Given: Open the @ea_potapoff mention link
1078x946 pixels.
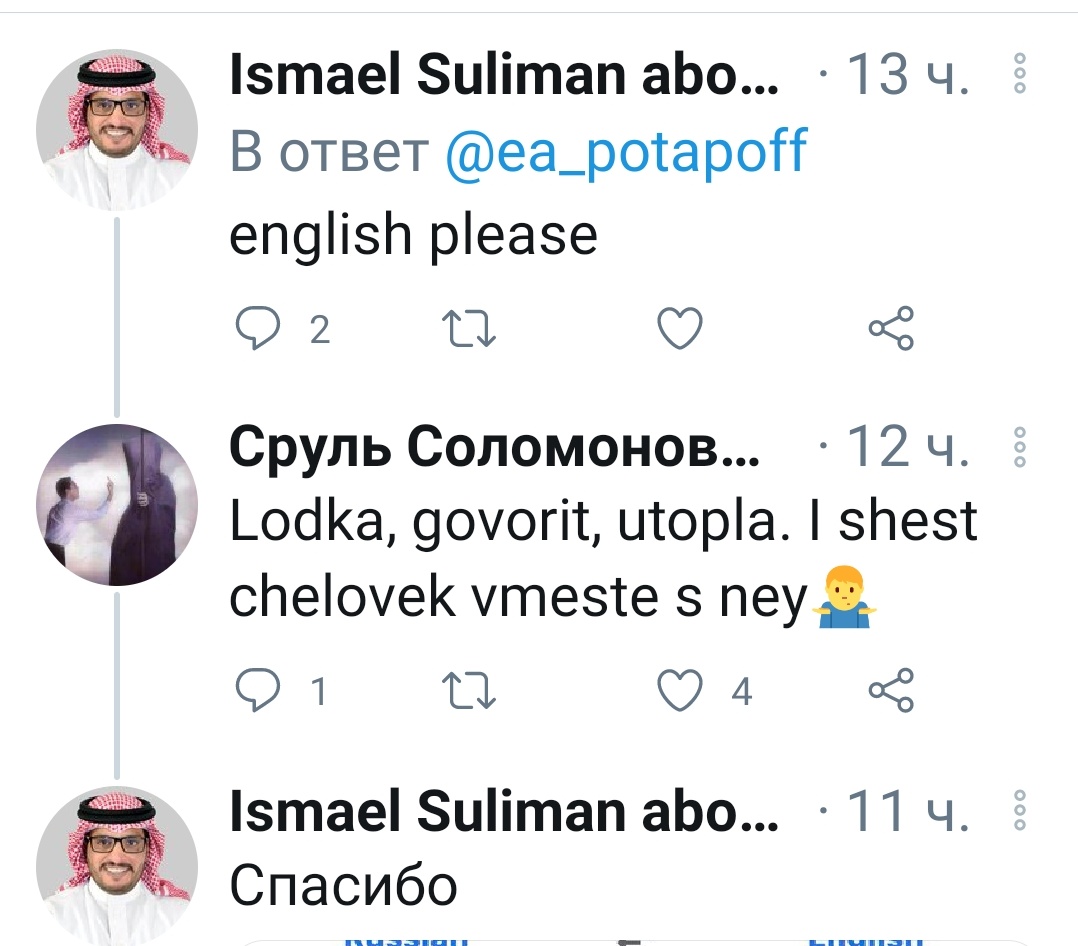Looking at the screenshot, I should 625,153.
